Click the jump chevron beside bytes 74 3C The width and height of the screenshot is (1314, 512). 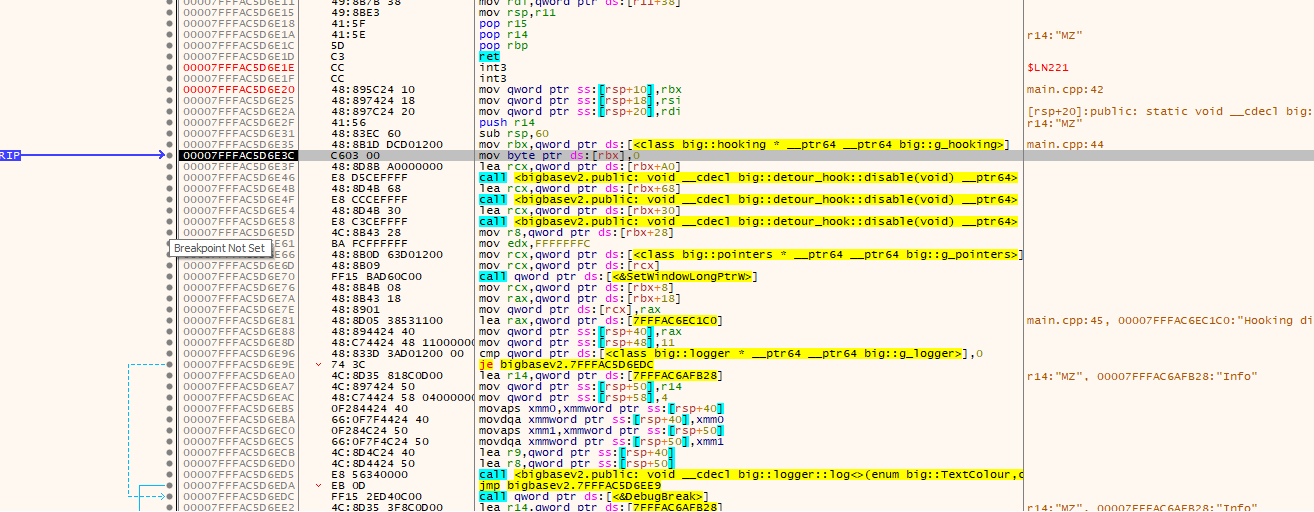(319, 365)
